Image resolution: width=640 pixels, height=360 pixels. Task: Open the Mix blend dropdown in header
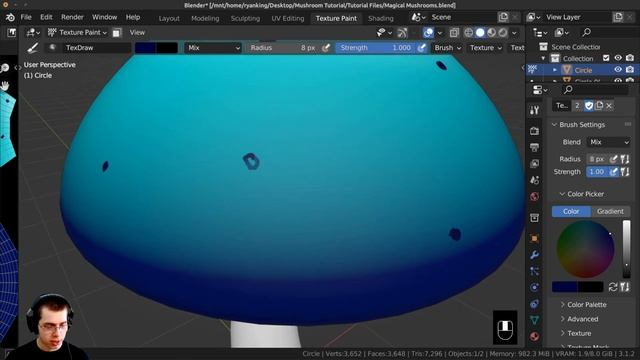click(x=213, y=48)
